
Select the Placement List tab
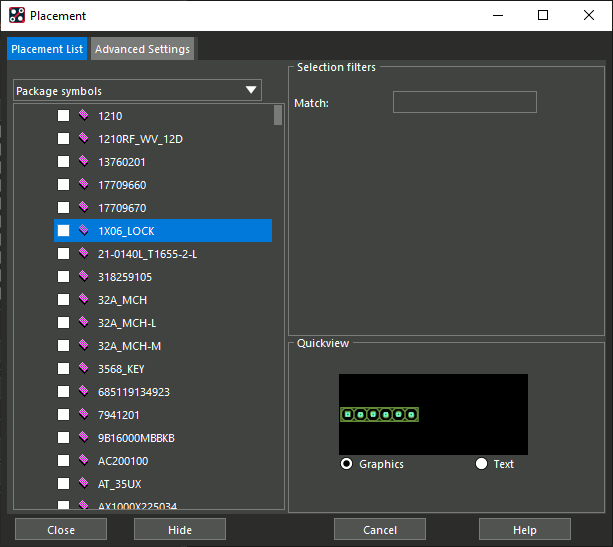coord(47,49)
